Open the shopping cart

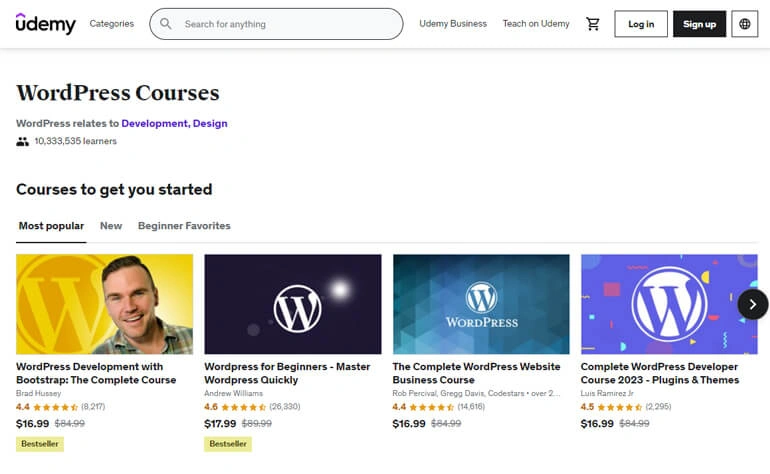pos(593,24)
